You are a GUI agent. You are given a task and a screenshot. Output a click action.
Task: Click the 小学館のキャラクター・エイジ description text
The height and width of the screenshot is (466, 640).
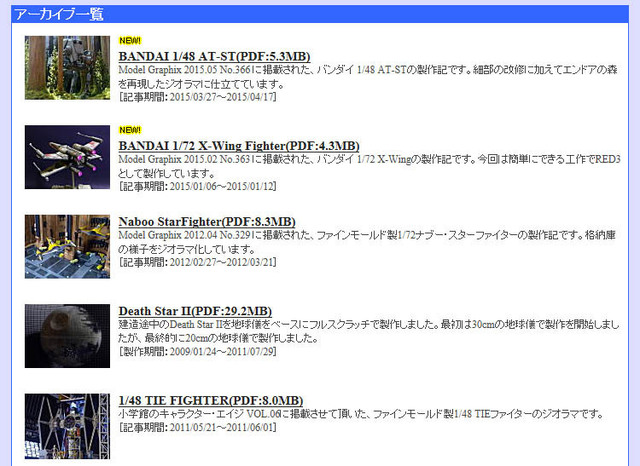click(362, 414)
